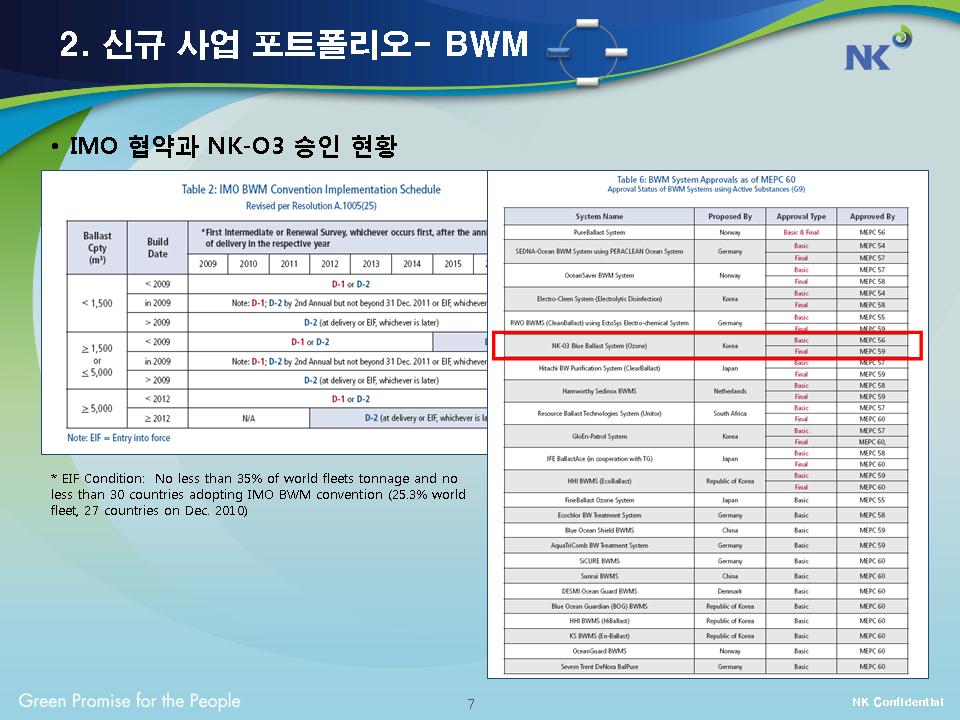This screenshot has width=960, height=720.
Task: Click 'SEDNA-Ocean BWM System using PERACLEAN Ocean System'
Action: click(599, 252)
